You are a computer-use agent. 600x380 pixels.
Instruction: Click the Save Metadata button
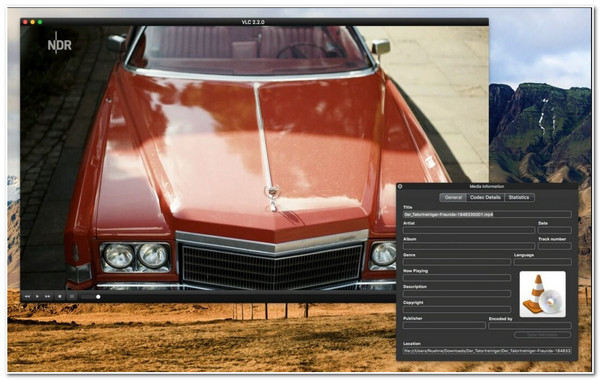[x=543, y=335]
